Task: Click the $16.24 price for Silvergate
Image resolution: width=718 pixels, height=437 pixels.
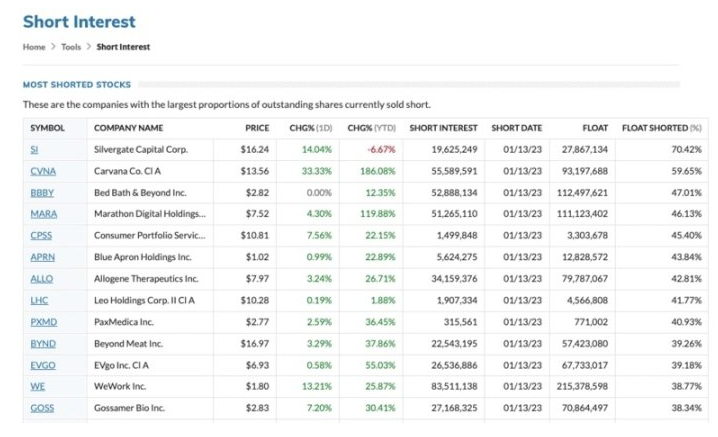Action: (255, 149)
